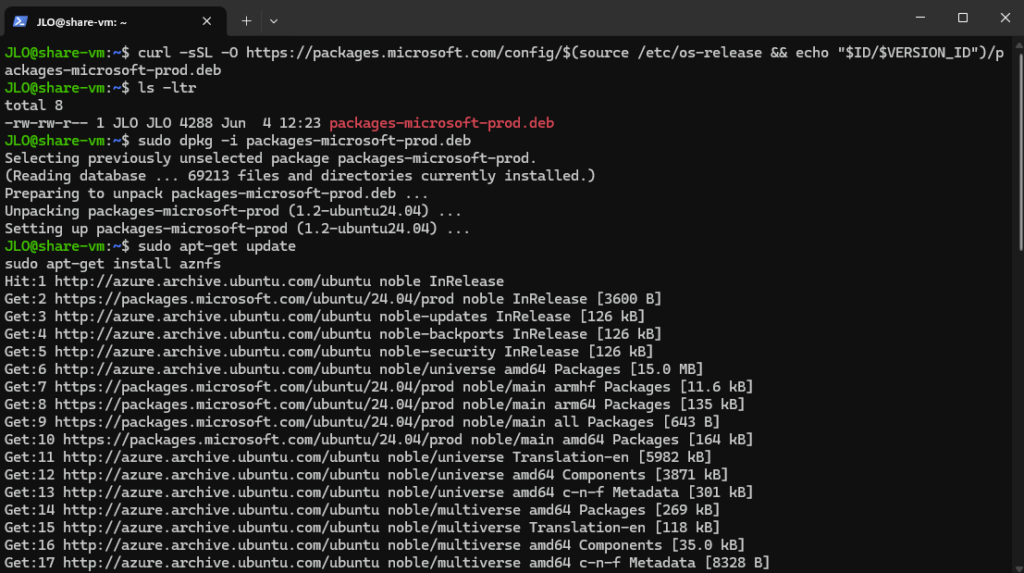The image size is (1024, 573).
Task: Minimize the terminal window
Action: [920, 18]
